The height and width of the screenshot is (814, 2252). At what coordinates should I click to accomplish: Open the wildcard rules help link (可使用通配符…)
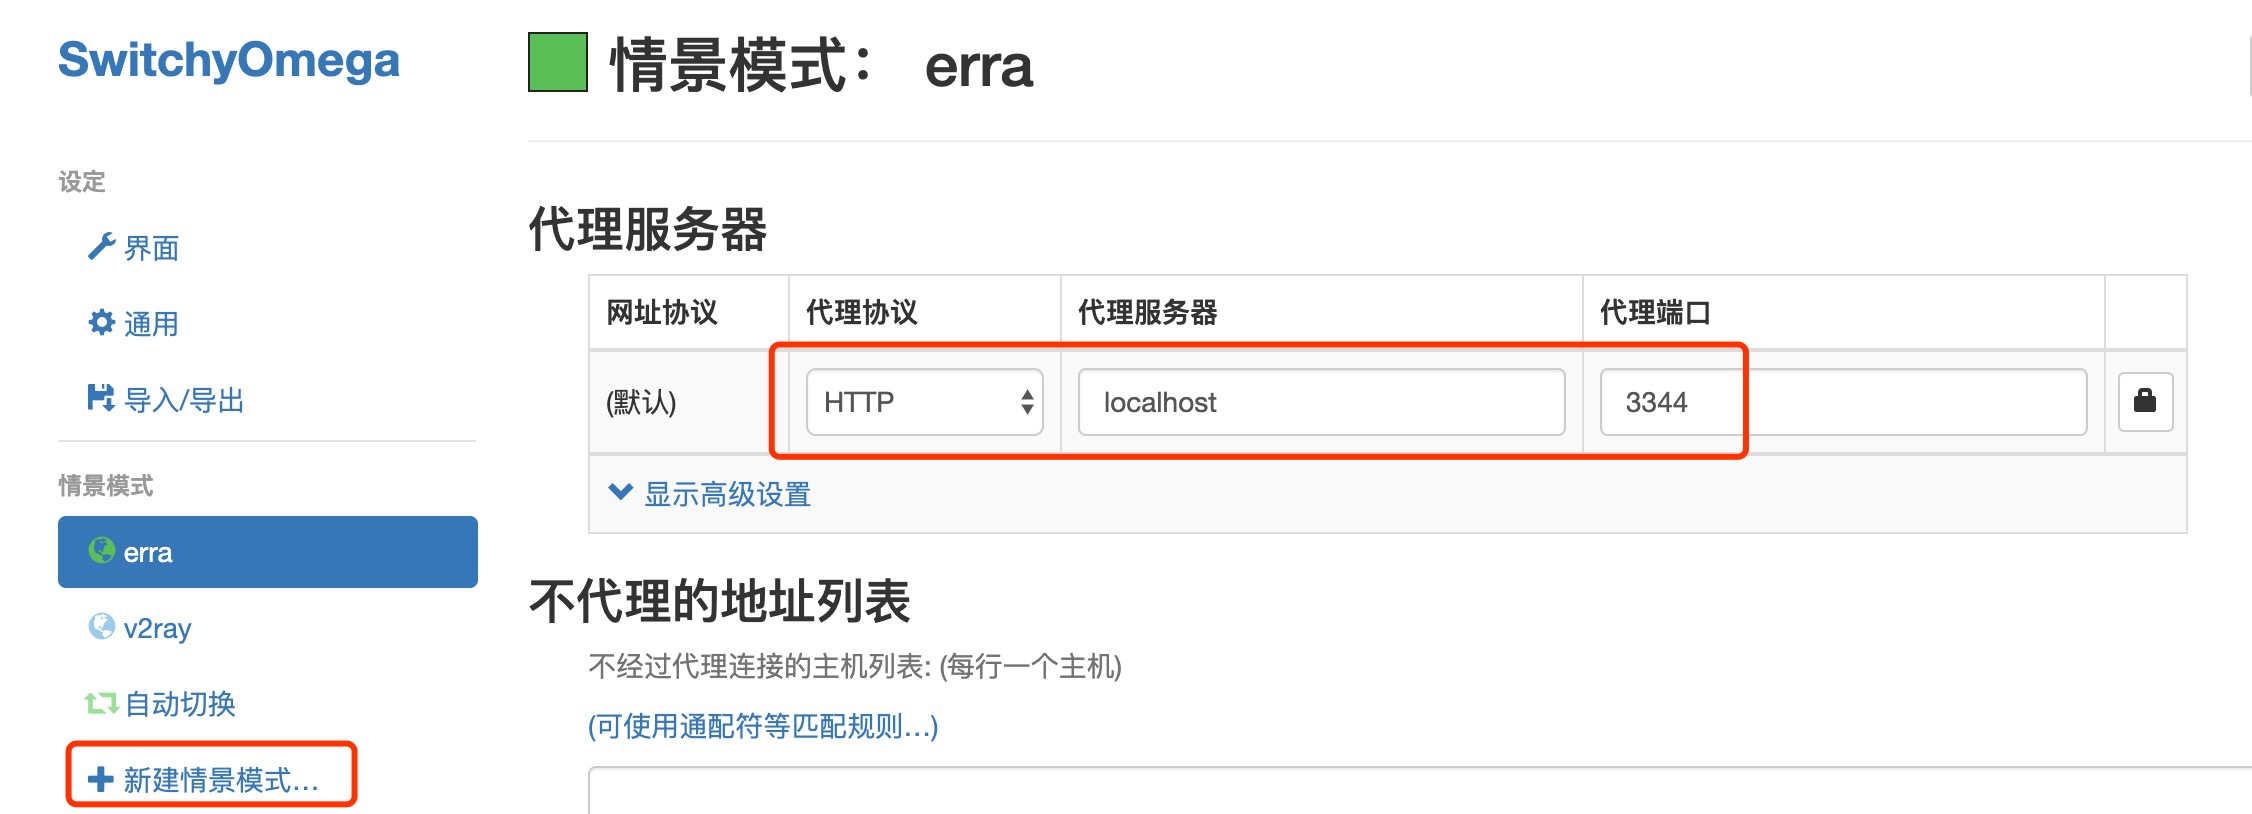coord(762,726)
